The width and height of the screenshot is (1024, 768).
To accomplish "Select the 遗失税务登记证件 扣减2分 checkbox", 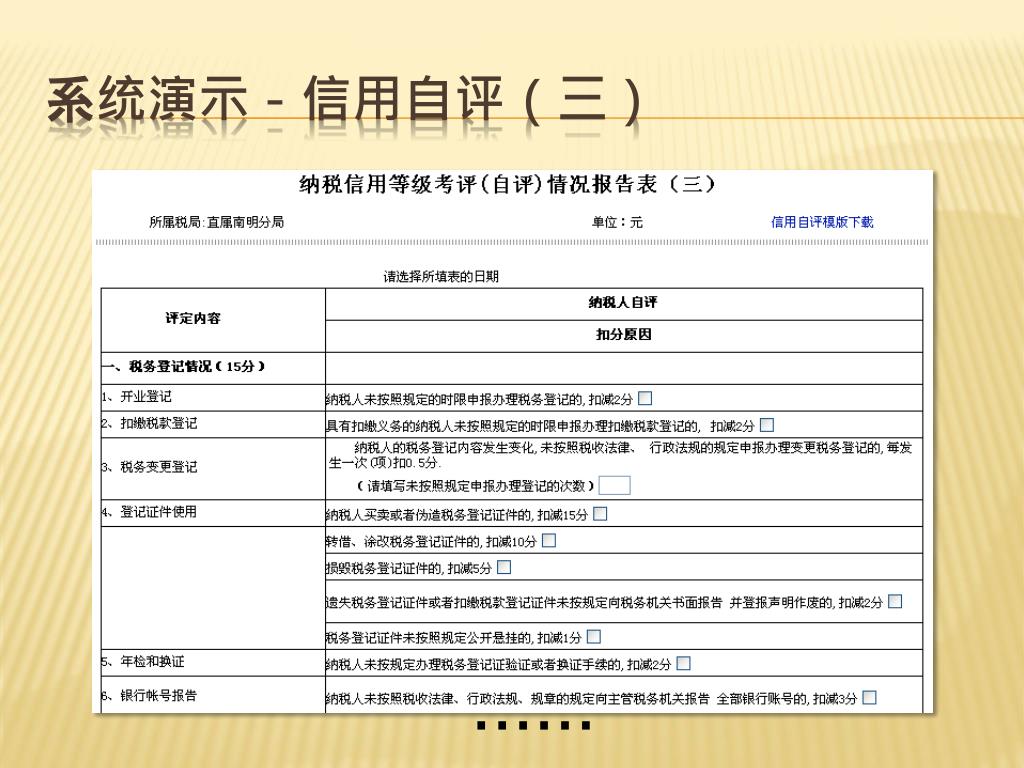I will pos(895,601).
